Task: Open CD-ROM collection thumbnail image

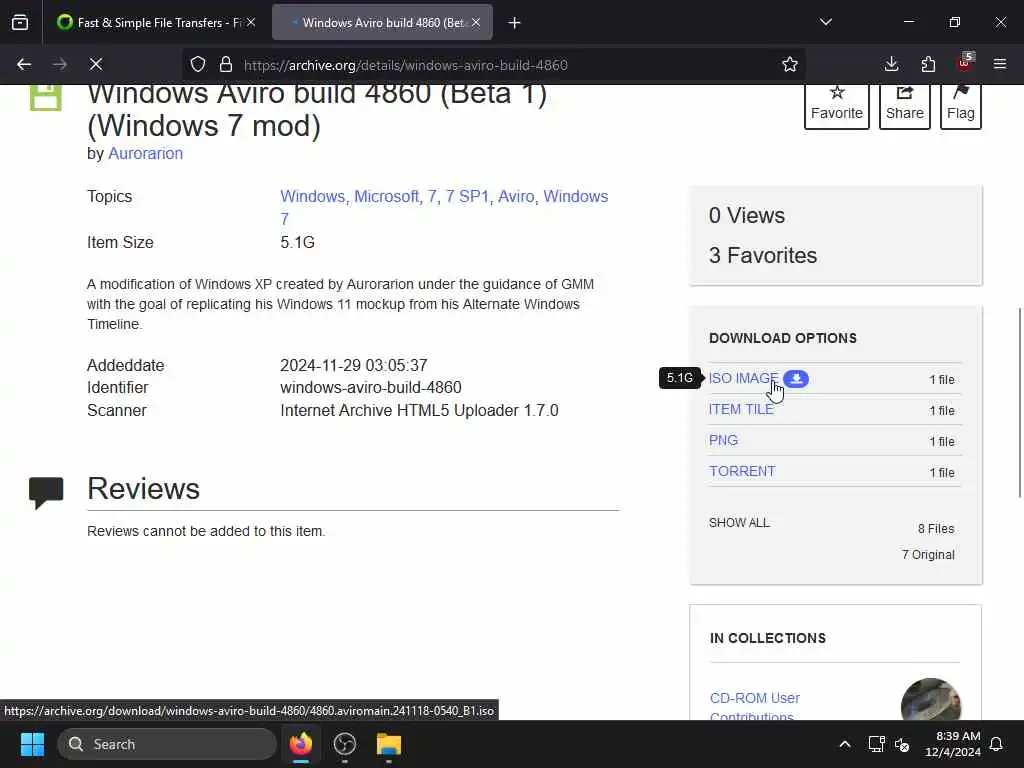Action: tap(931, 699)
